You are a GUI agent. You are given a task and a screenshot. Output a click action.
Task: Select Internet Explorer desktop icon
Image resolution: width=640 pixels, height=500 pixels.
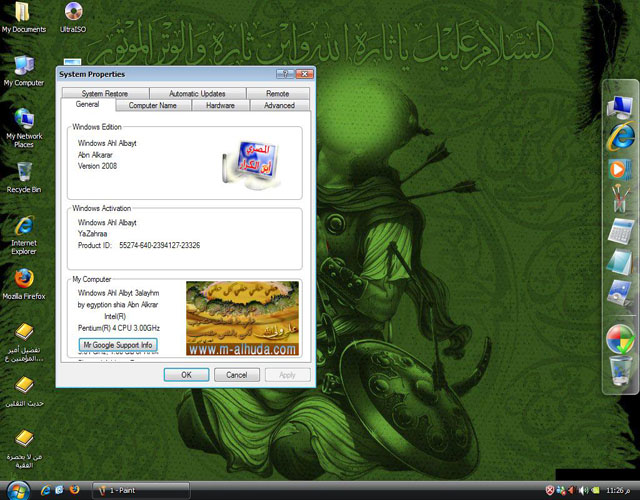click(x=24, y=235)
